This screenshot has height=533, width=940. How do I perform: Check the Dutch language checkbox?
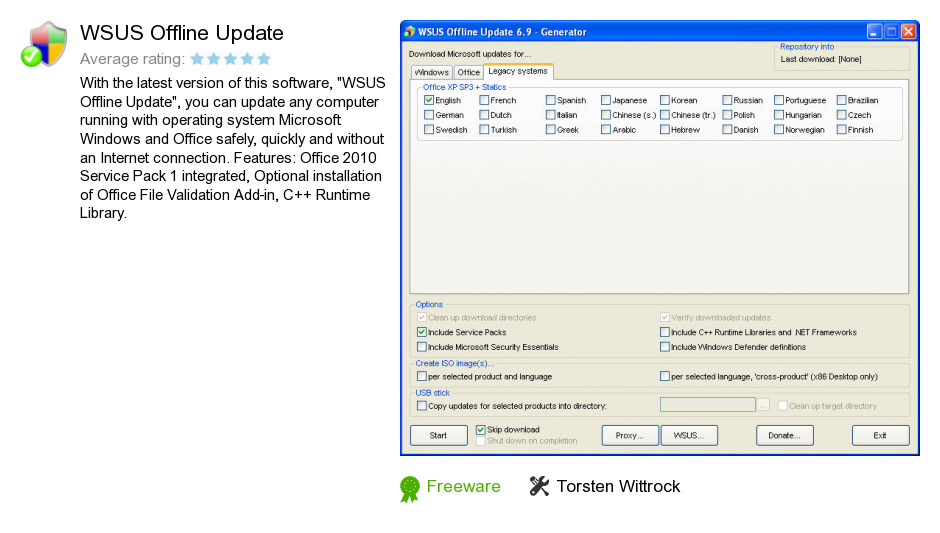(484, 115)
